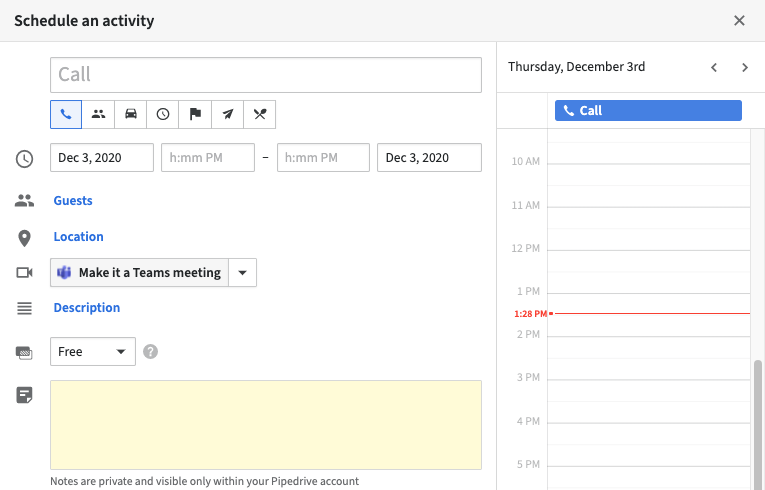Open the Free/Busy availability dropdown

pos(93,351)
